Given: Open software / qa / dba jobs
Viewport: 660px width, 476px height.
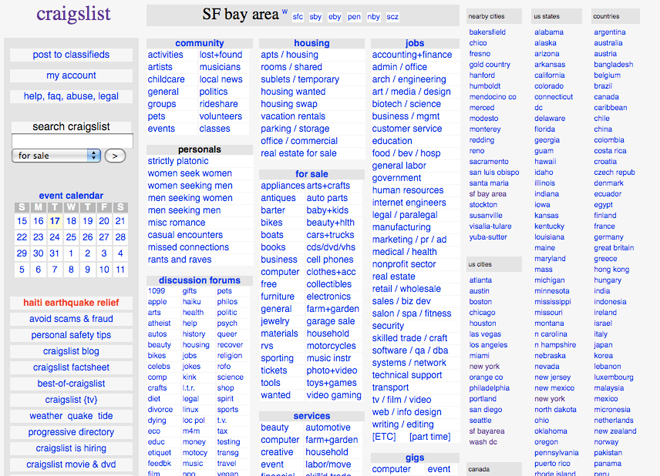Looking at the screenshot, I should coord(410,351).
